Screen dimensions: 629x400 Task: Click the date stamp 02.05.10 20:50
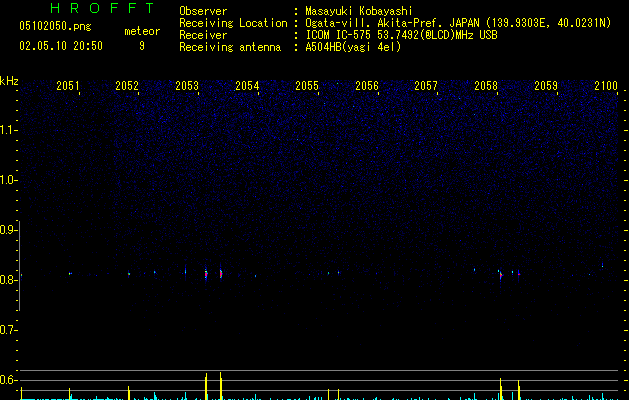[x=61, y=46]
